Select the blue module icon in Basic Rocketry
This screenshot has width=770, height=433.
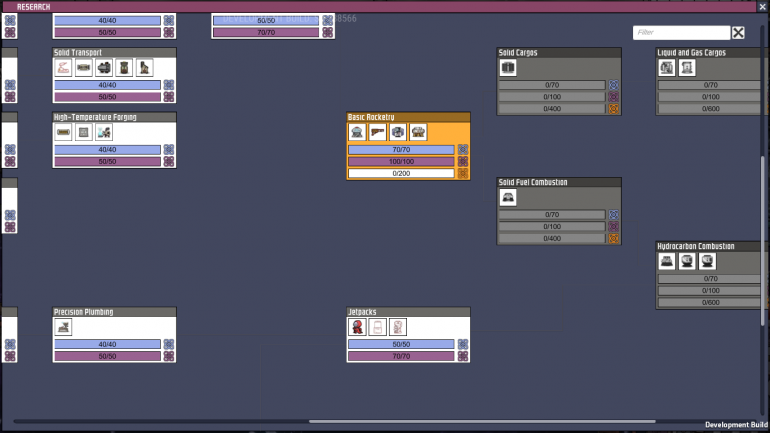coord(398,132)
